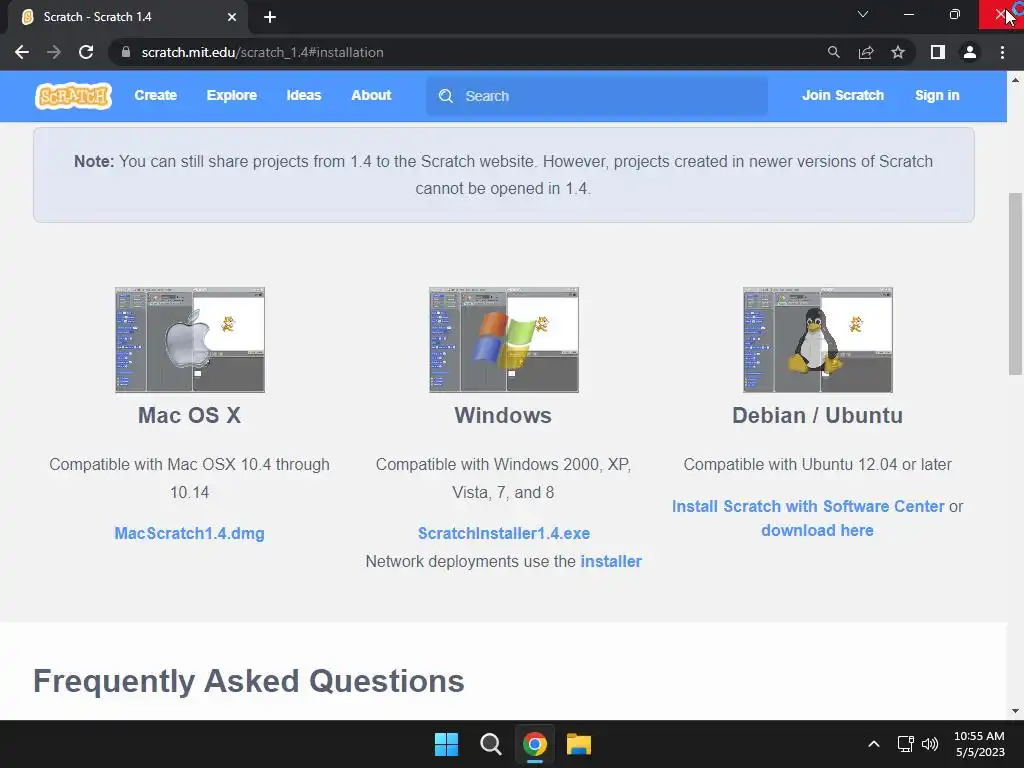
Task: Open Windows taskbar search
Action: click(490, 744)
